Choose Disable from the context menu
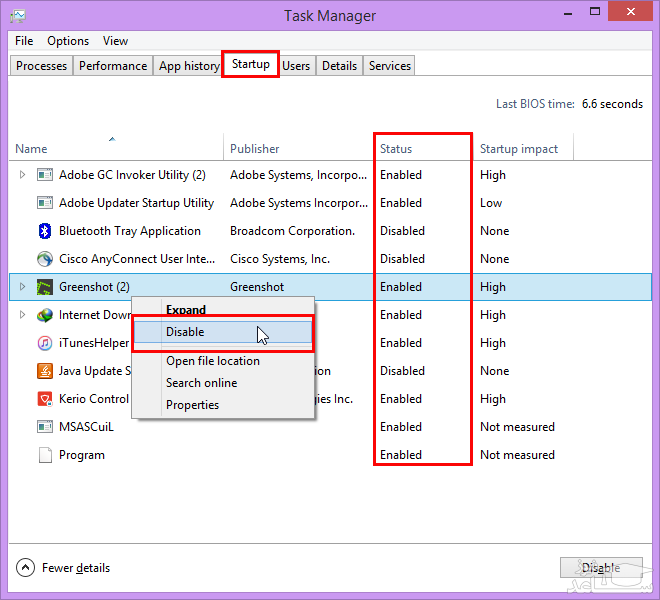The width and height of the screenshot is (660, 600). point(185,332)
